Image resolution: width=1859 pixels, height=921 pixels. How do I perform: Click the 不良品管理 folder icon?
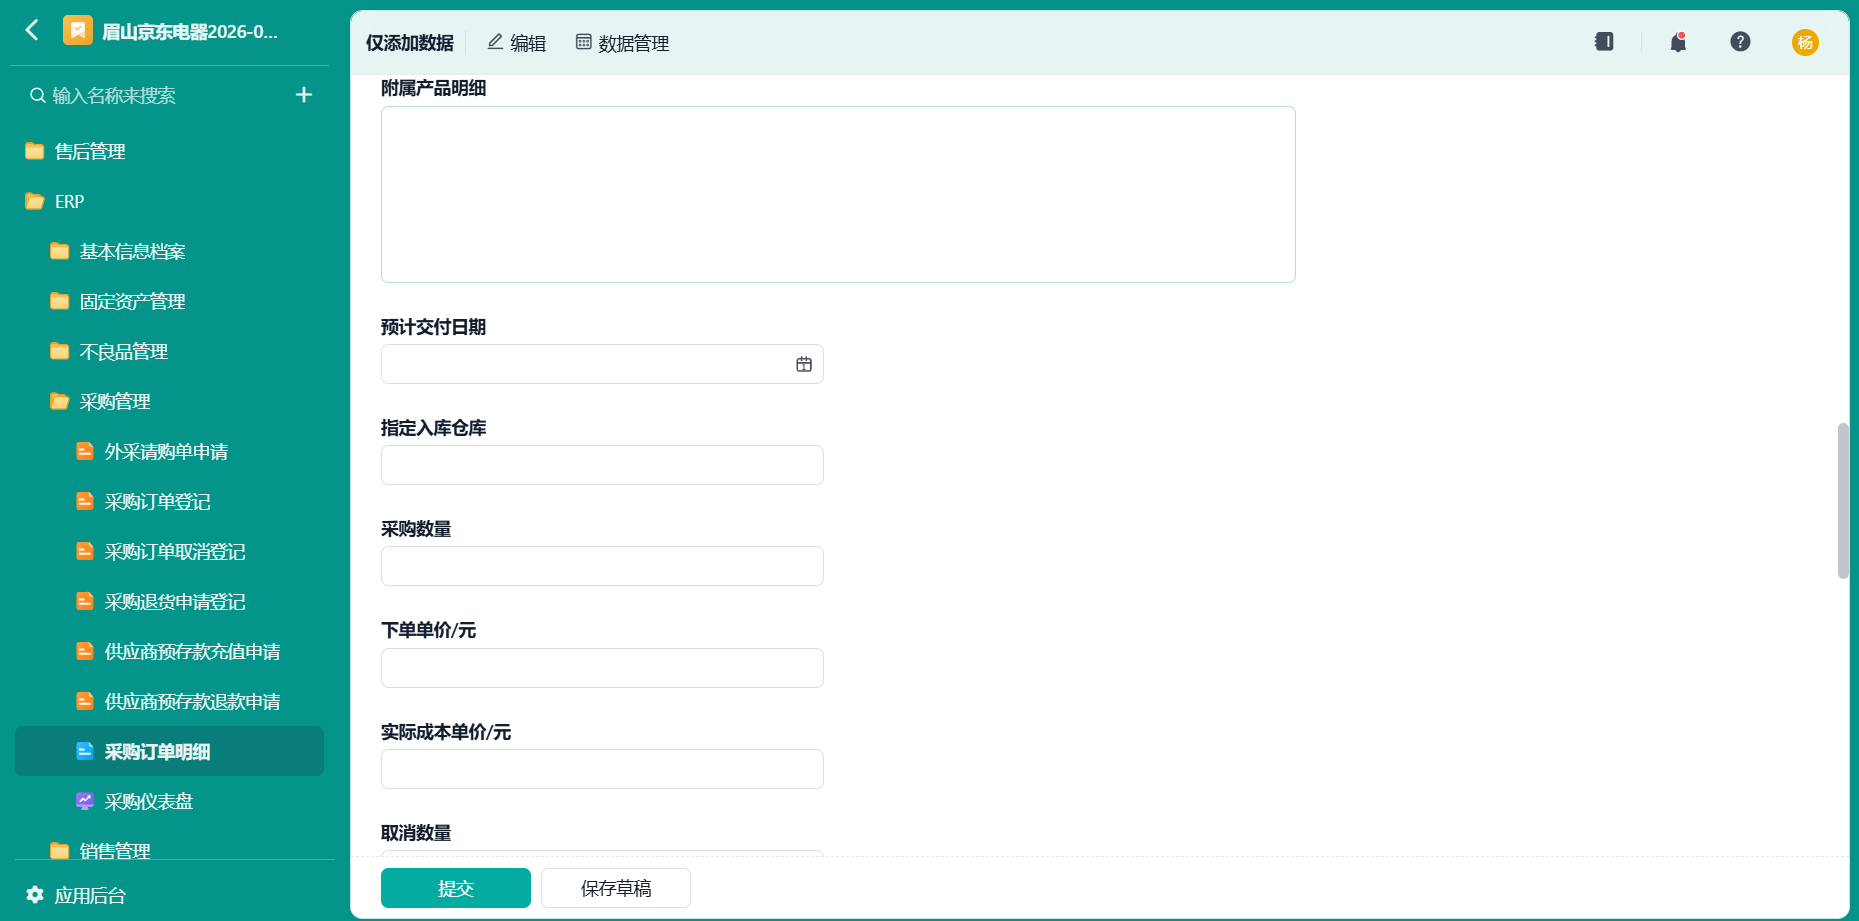[60, 351]
